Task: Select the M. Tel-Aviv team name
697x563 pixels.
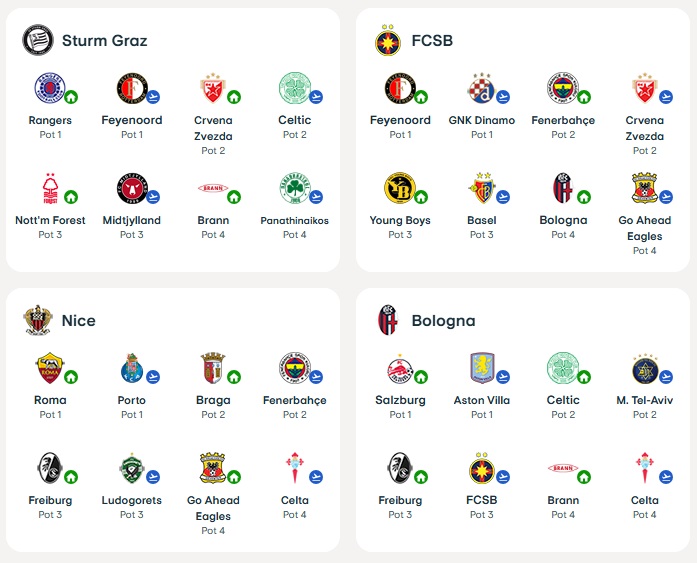Action: coord(645,400)
